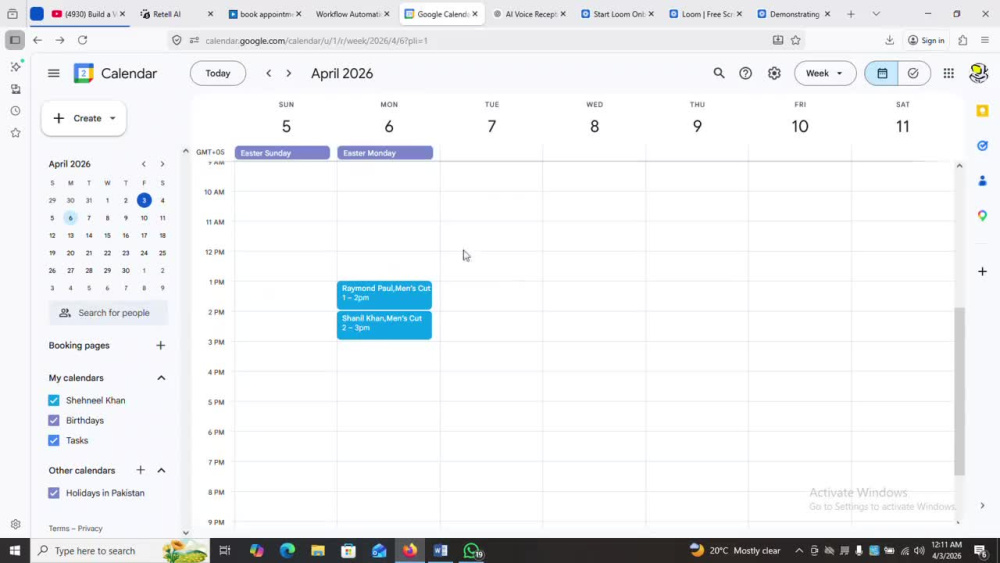Click the Search for people field
The height and width of the screenshot is (563, 1000).
(x=108, y=313)
